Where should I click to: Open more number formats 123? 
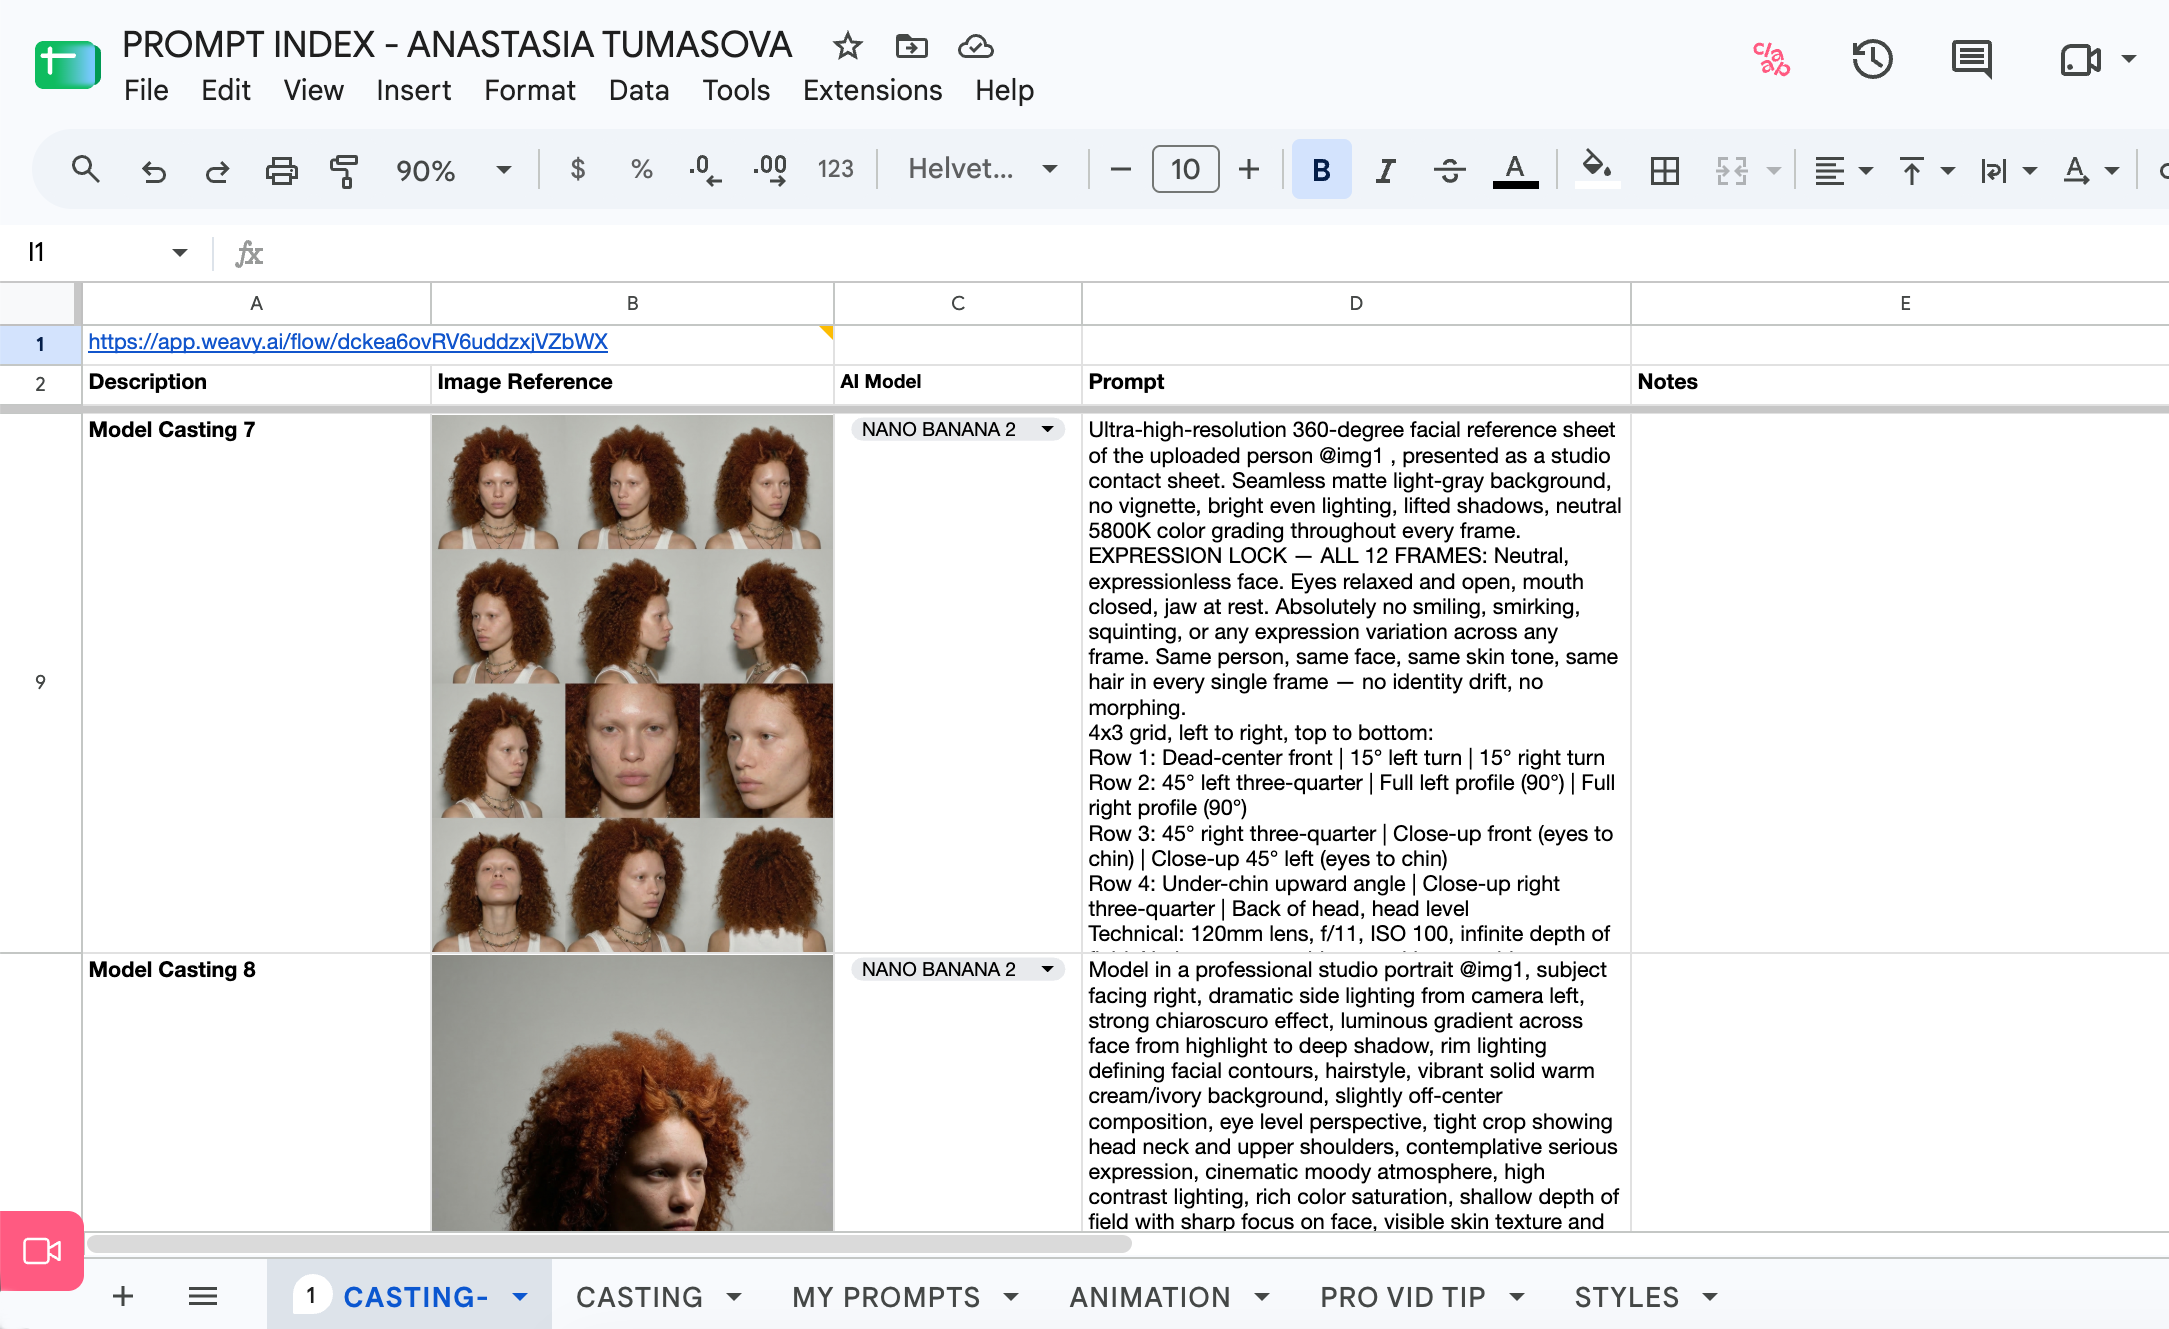tap(835, 170)
